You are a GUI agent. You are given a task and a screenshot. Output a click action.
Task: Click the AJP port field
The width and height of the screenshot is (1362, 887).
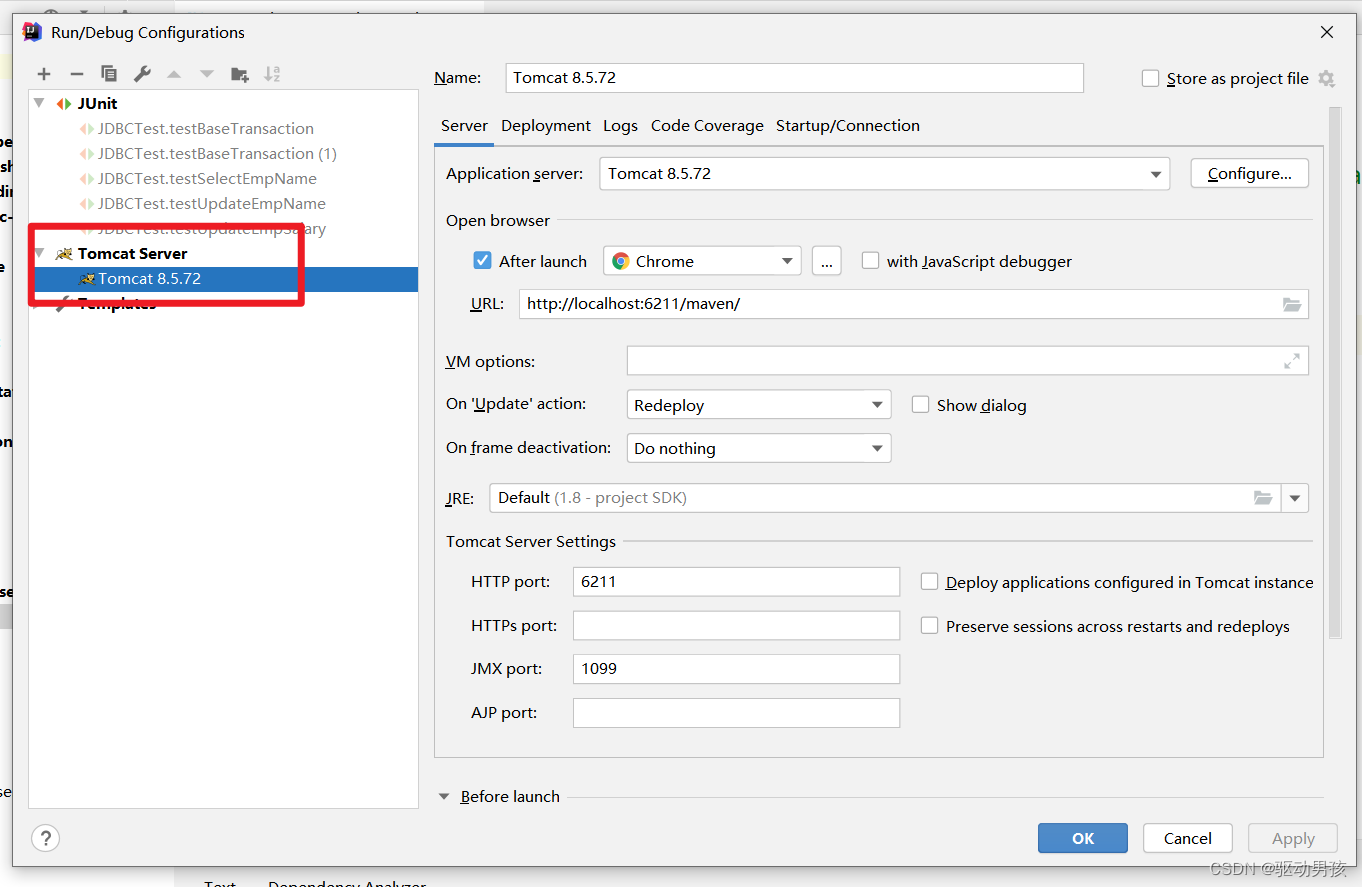(736, 712)
